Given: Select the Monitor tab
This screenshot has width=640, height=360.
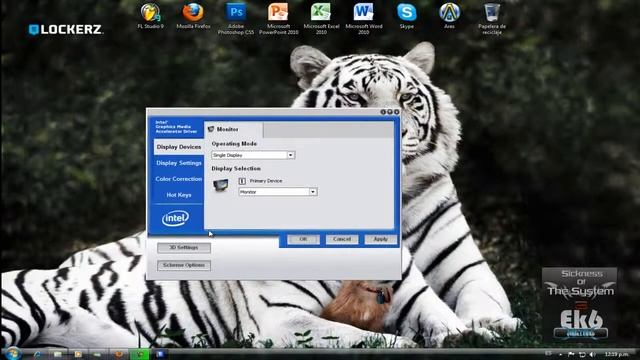Looking at the screenshot, I should (233, 129).
